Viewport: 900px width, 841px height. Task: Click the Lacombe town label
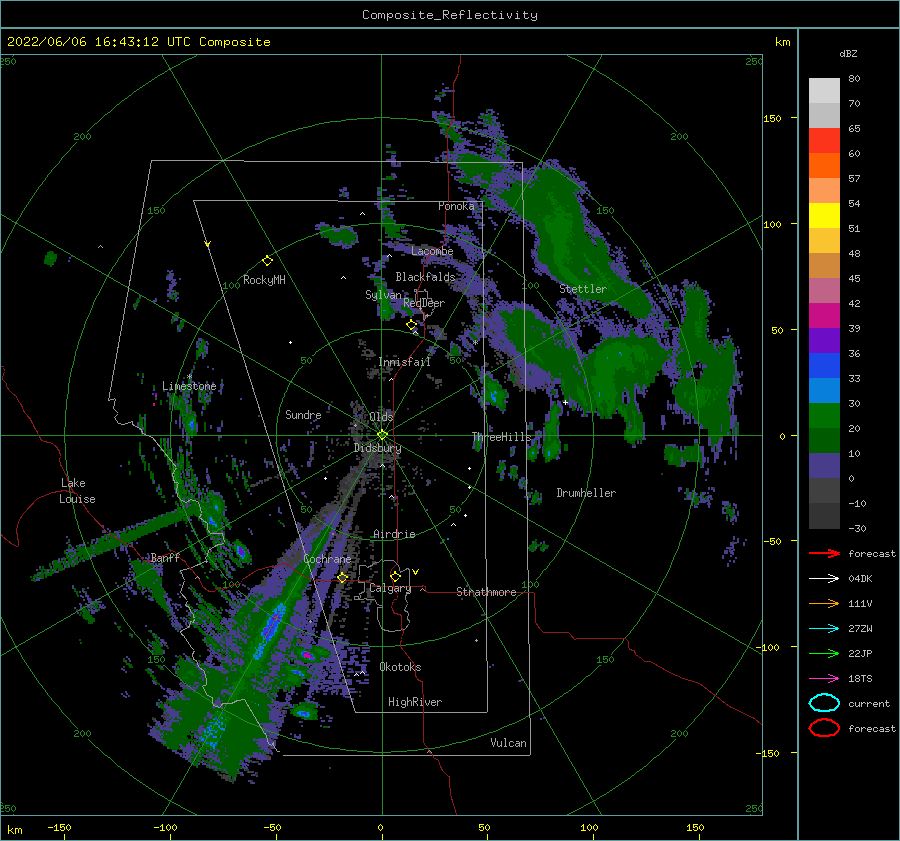click(432, 251)
